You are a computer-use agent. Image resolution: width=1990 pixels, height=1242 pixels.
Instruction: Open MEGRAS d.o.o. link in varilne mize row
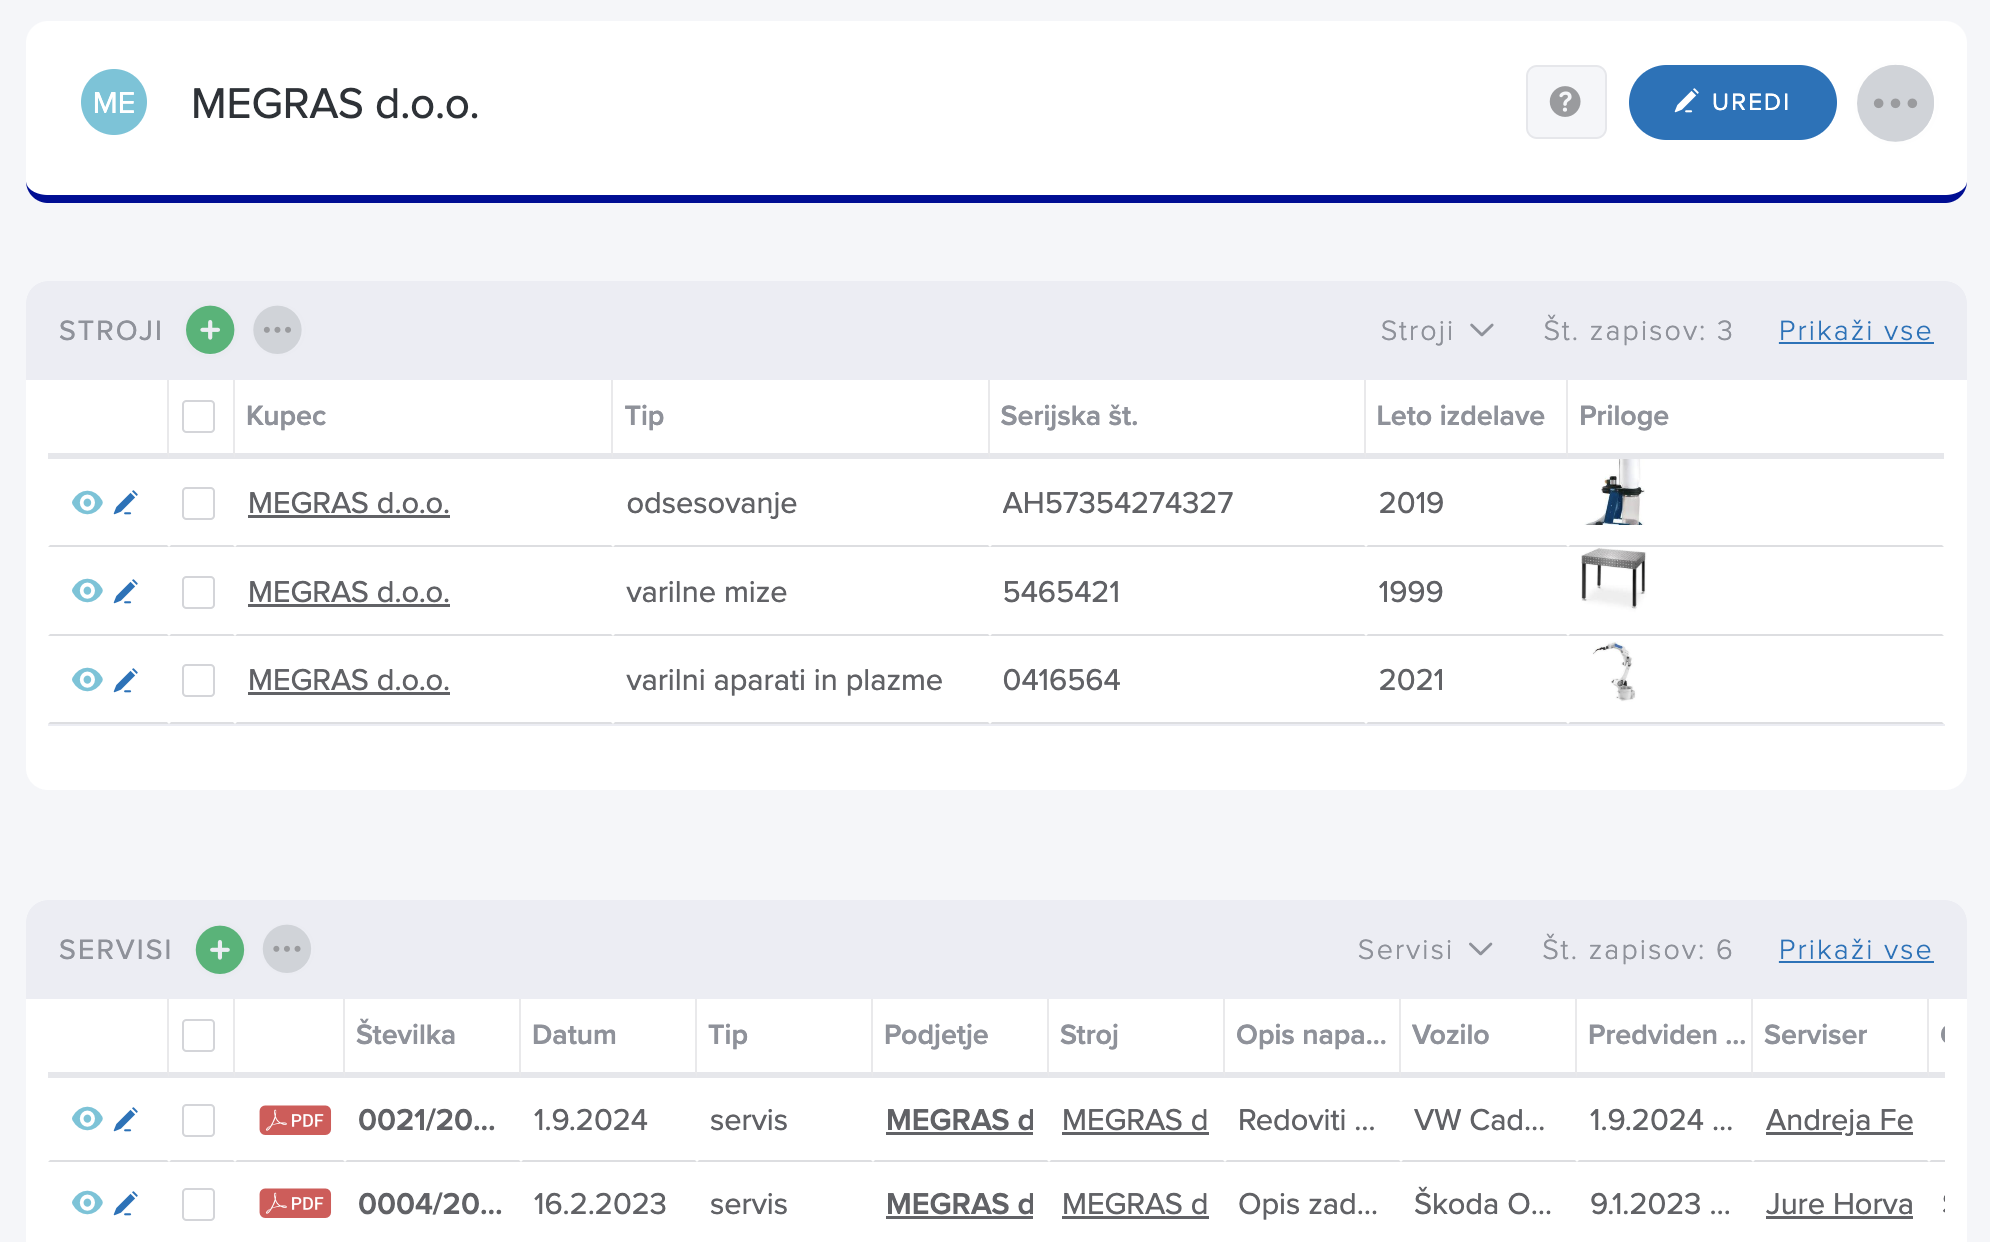pos(348,592)
